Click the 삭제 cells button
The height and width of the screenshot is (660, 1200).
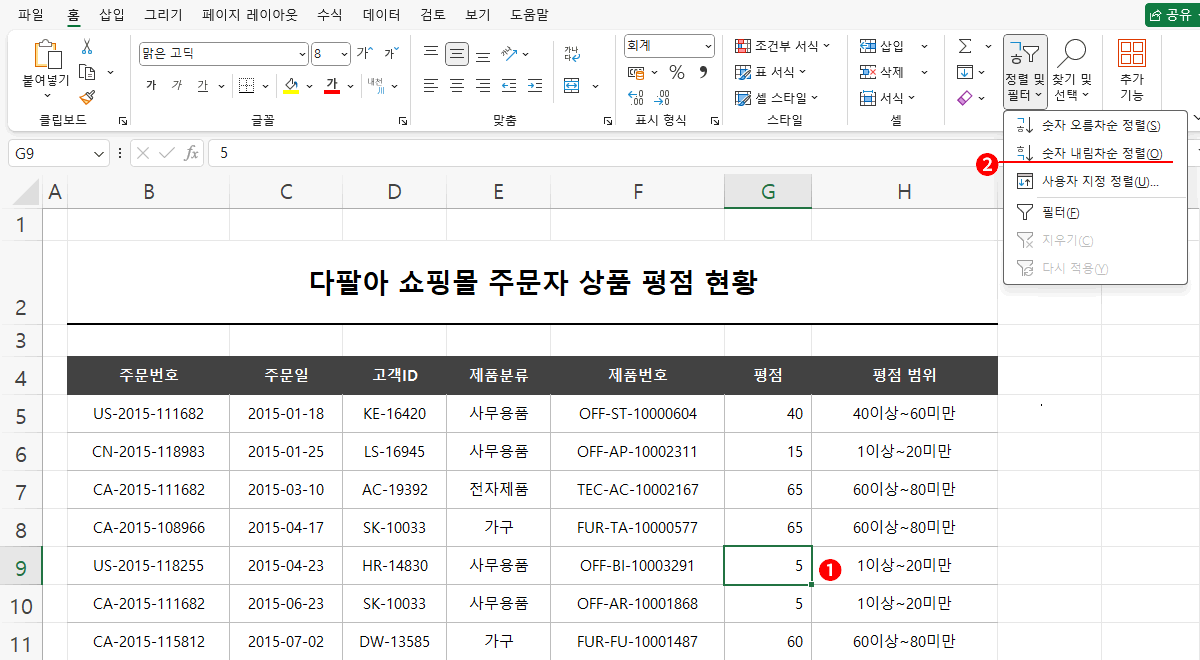coord(881,72)
